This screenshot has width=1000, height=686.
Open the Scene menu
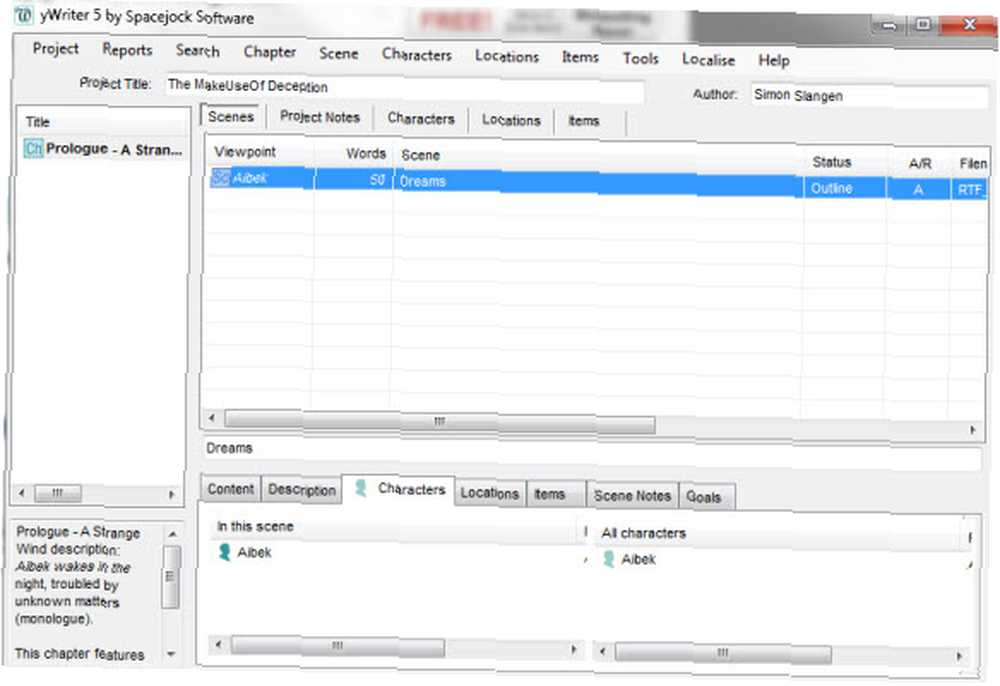[x=339, y=54]
